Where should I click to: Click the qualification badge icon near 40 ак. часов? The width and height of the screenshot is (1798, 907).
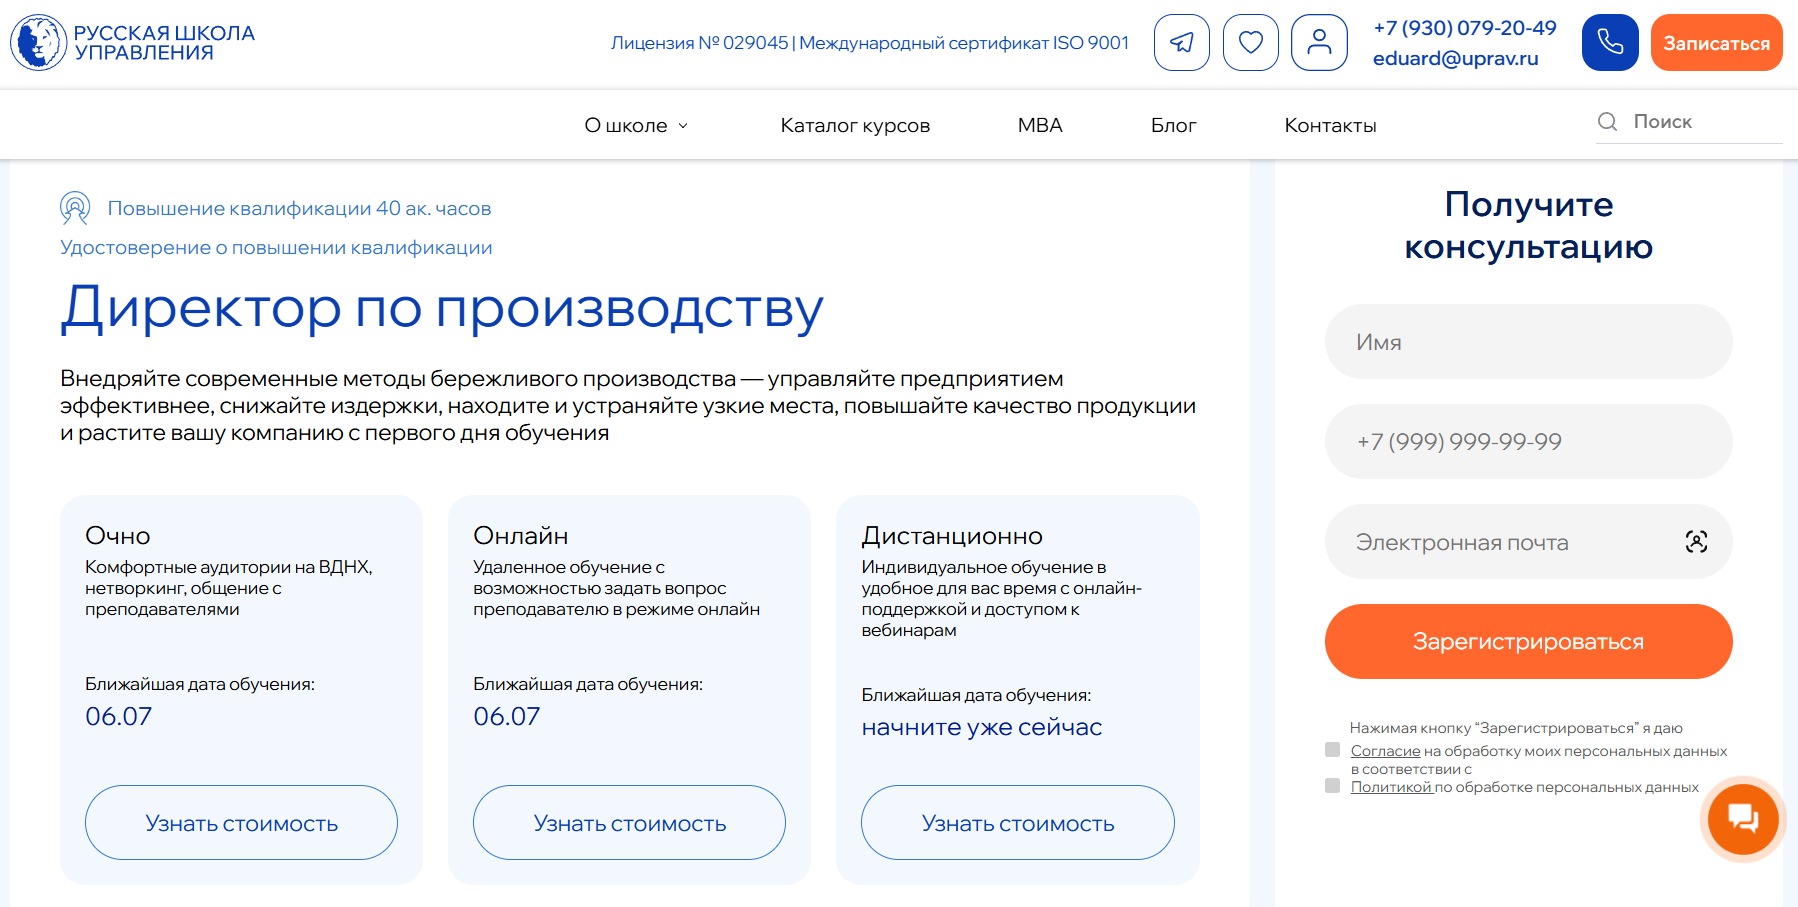tap(75, 207)
